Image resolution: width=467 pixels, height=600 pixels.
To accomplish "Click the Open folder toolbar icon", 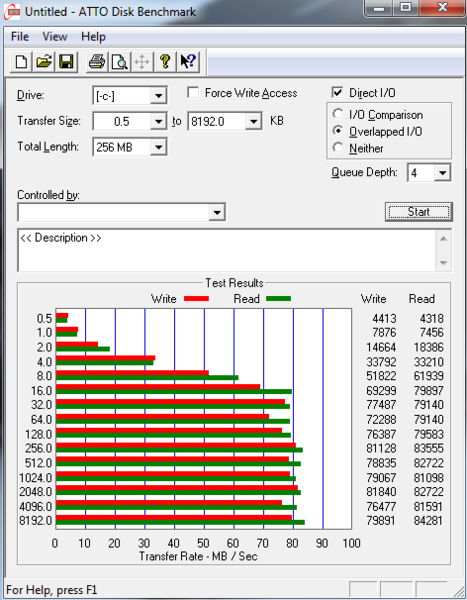I will 44,61.
